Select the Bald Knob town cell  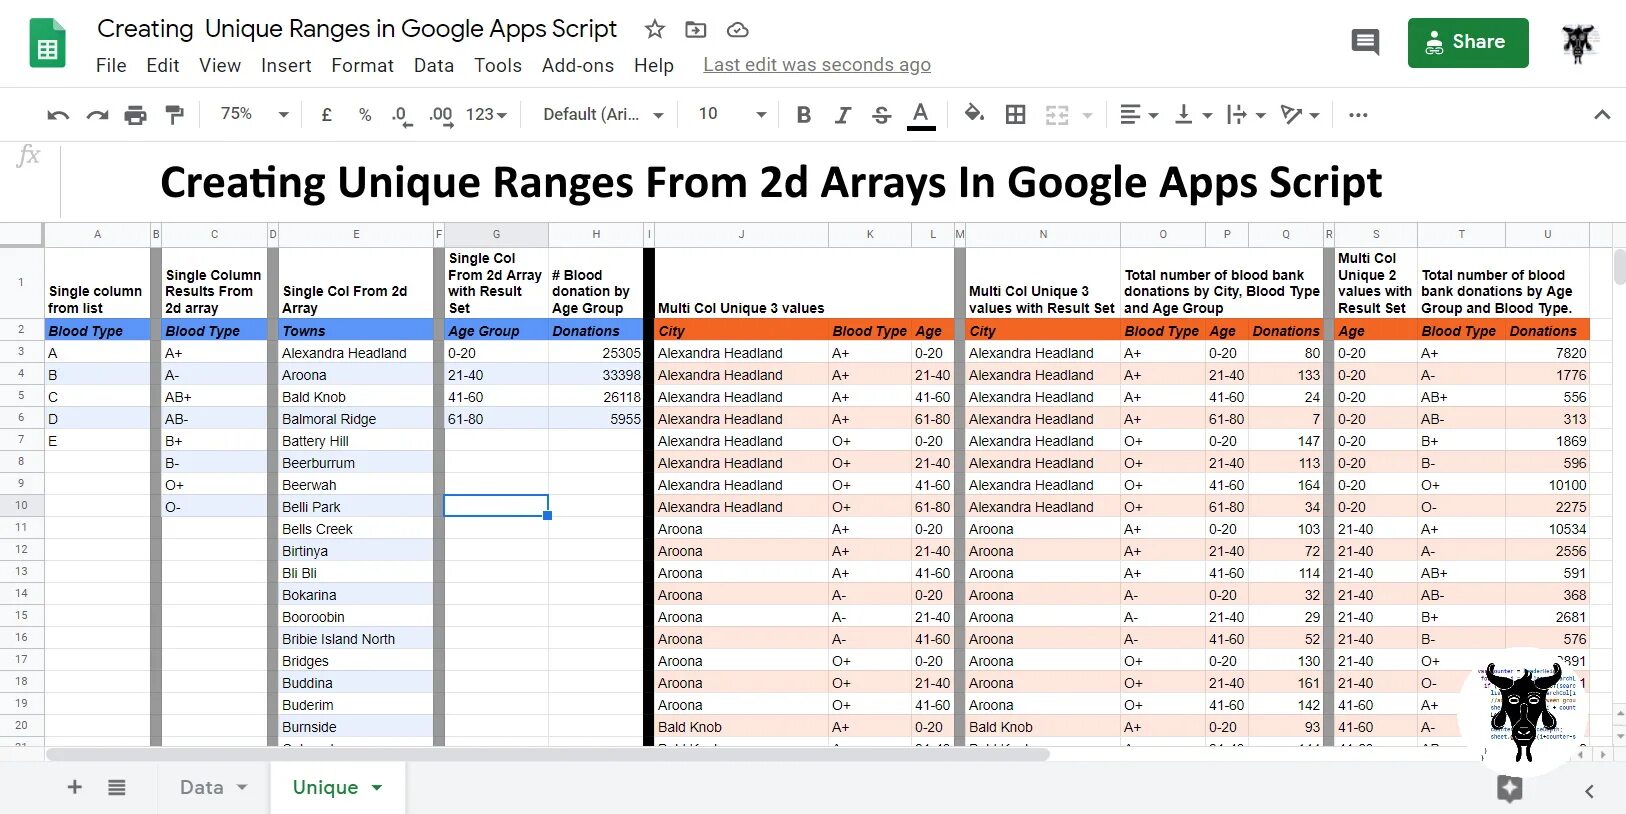356,397
